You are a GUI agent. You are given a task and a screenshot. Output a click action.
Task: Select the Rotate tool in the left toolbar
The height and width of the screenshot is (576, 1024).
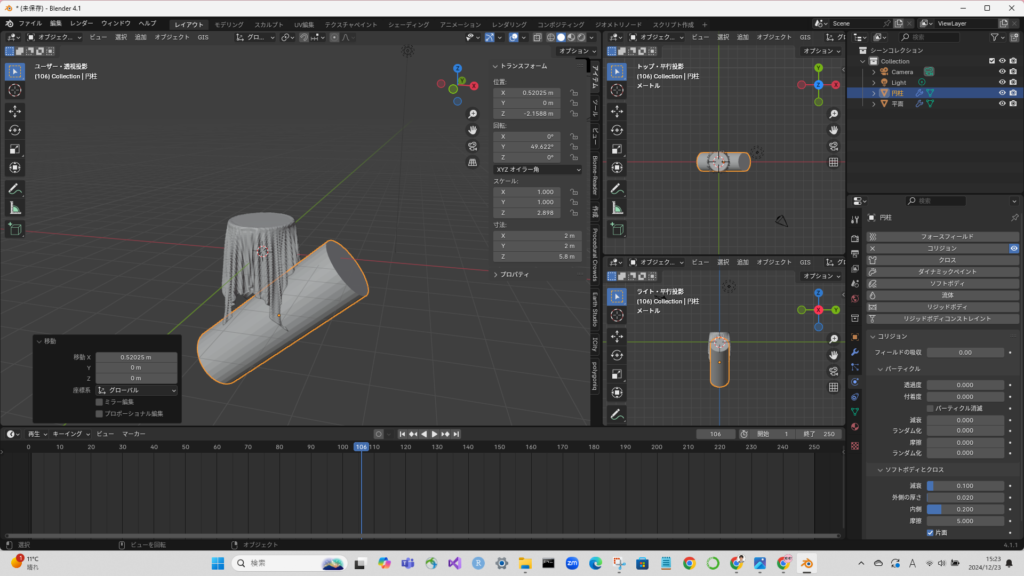(15, 129)
